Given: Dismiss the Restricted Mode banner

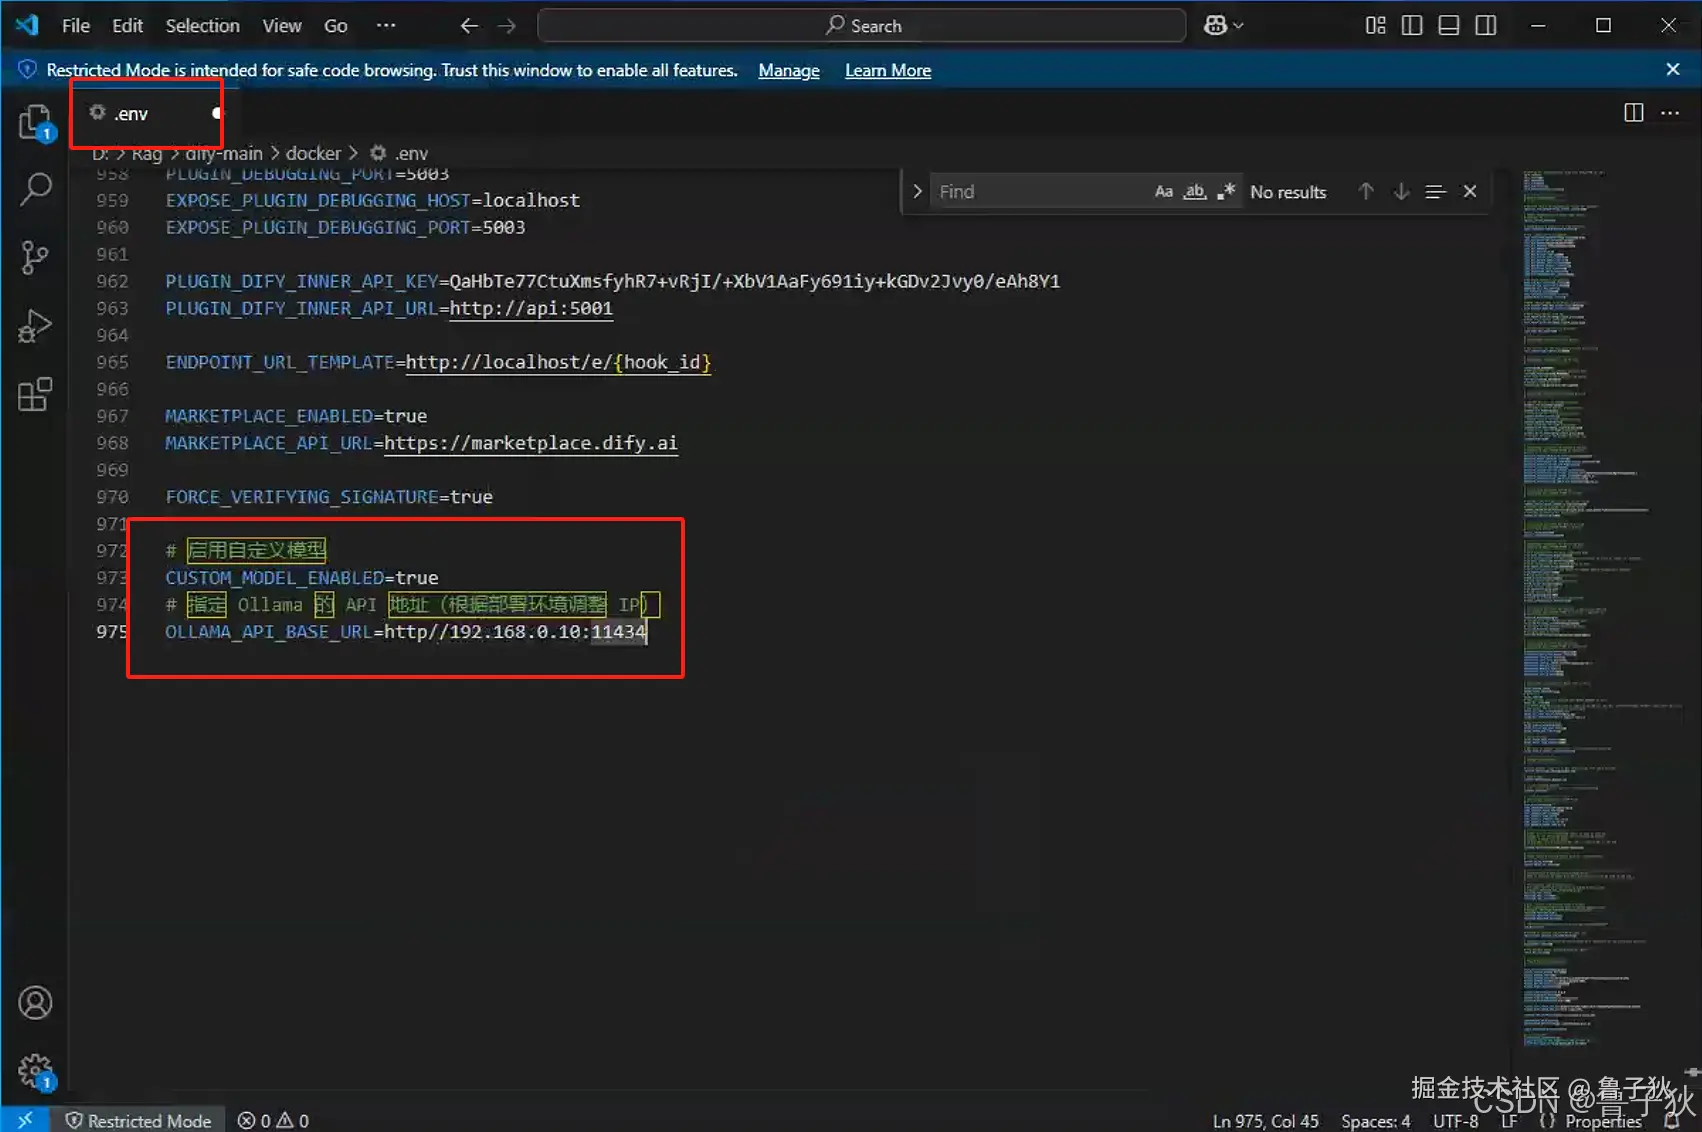Looking at the screenshot, I should 1673,69.
